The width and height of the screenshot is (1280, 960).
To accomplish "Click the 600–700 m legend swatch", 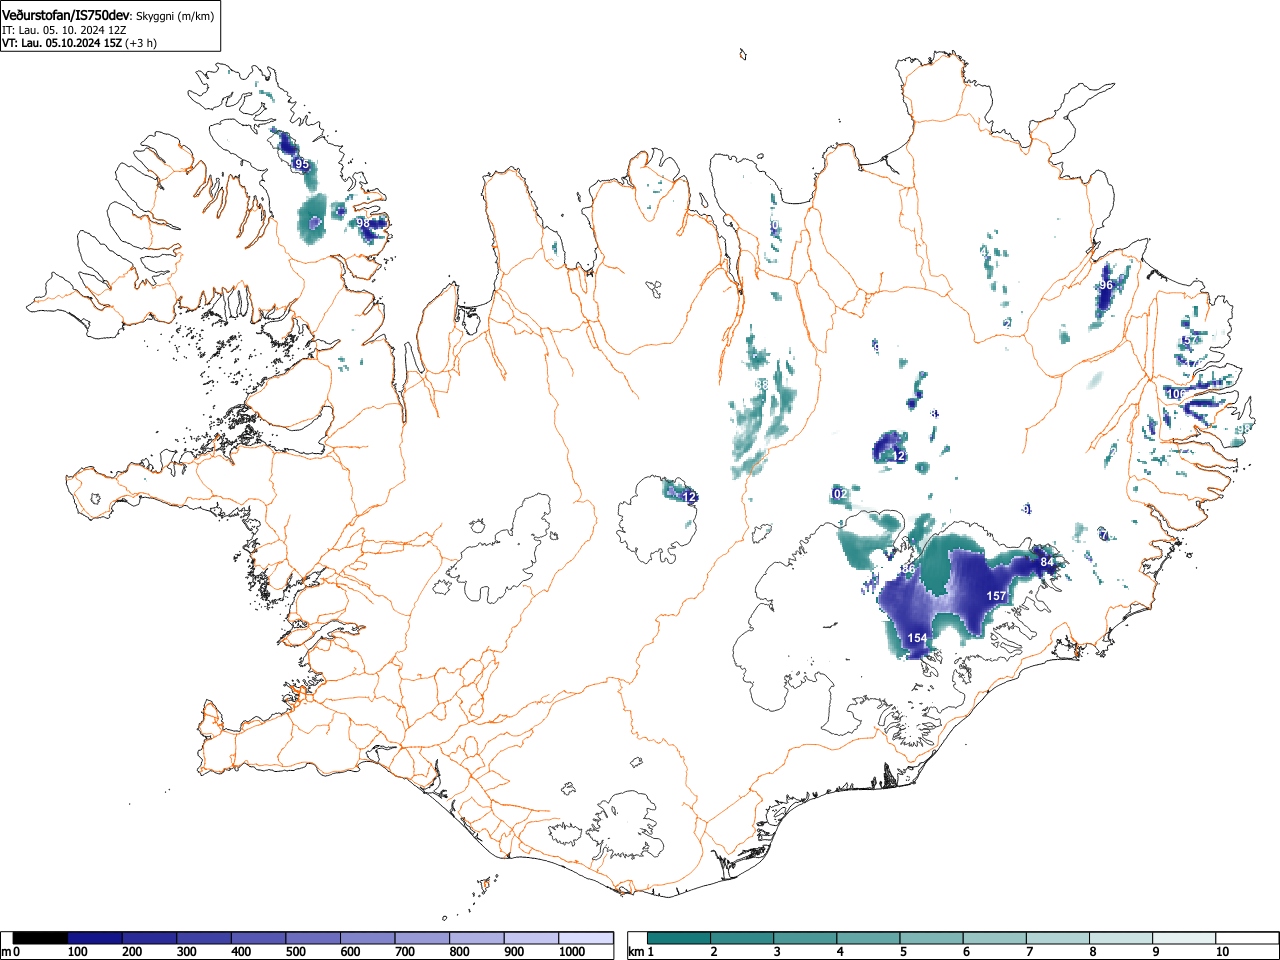I will pos(368,938).
